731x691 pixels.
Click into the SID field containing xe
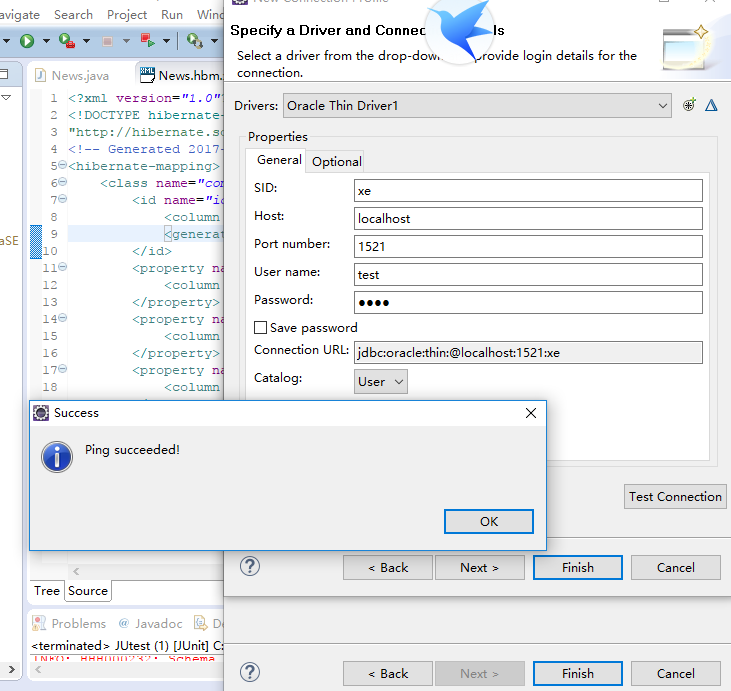528,191
